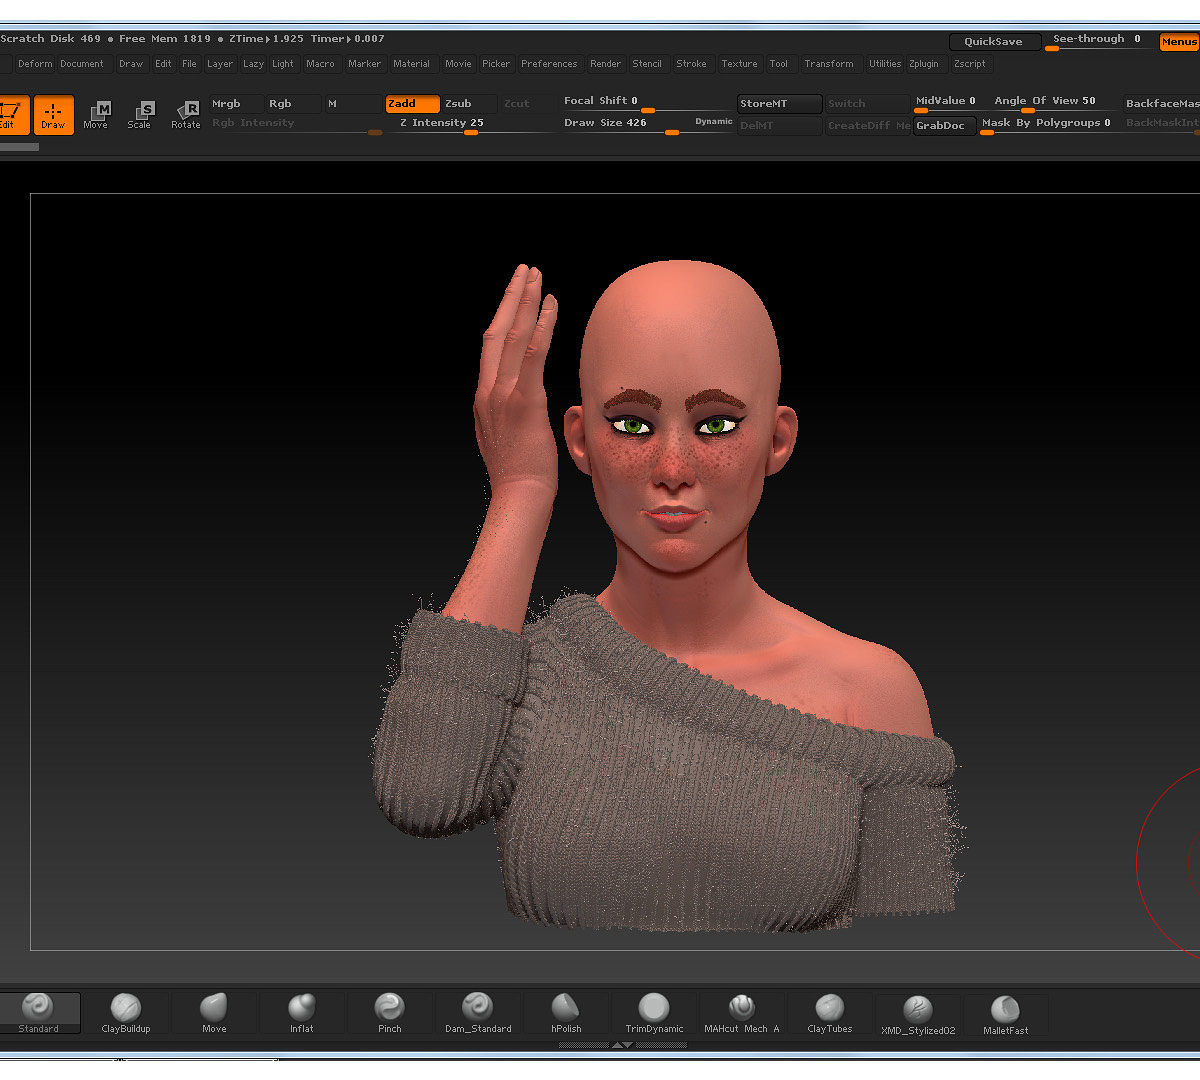Toggle Rgb painting mode
Image resolution: width=1200 pixels, height=1080 pixels.
tap(294, 104)
